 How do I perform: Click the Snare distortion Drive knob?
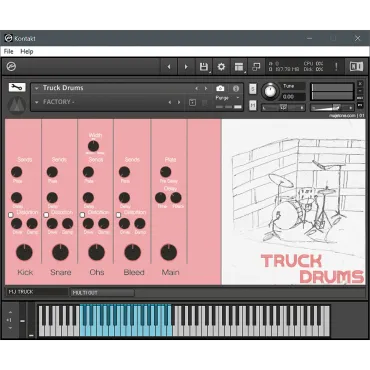52,223
